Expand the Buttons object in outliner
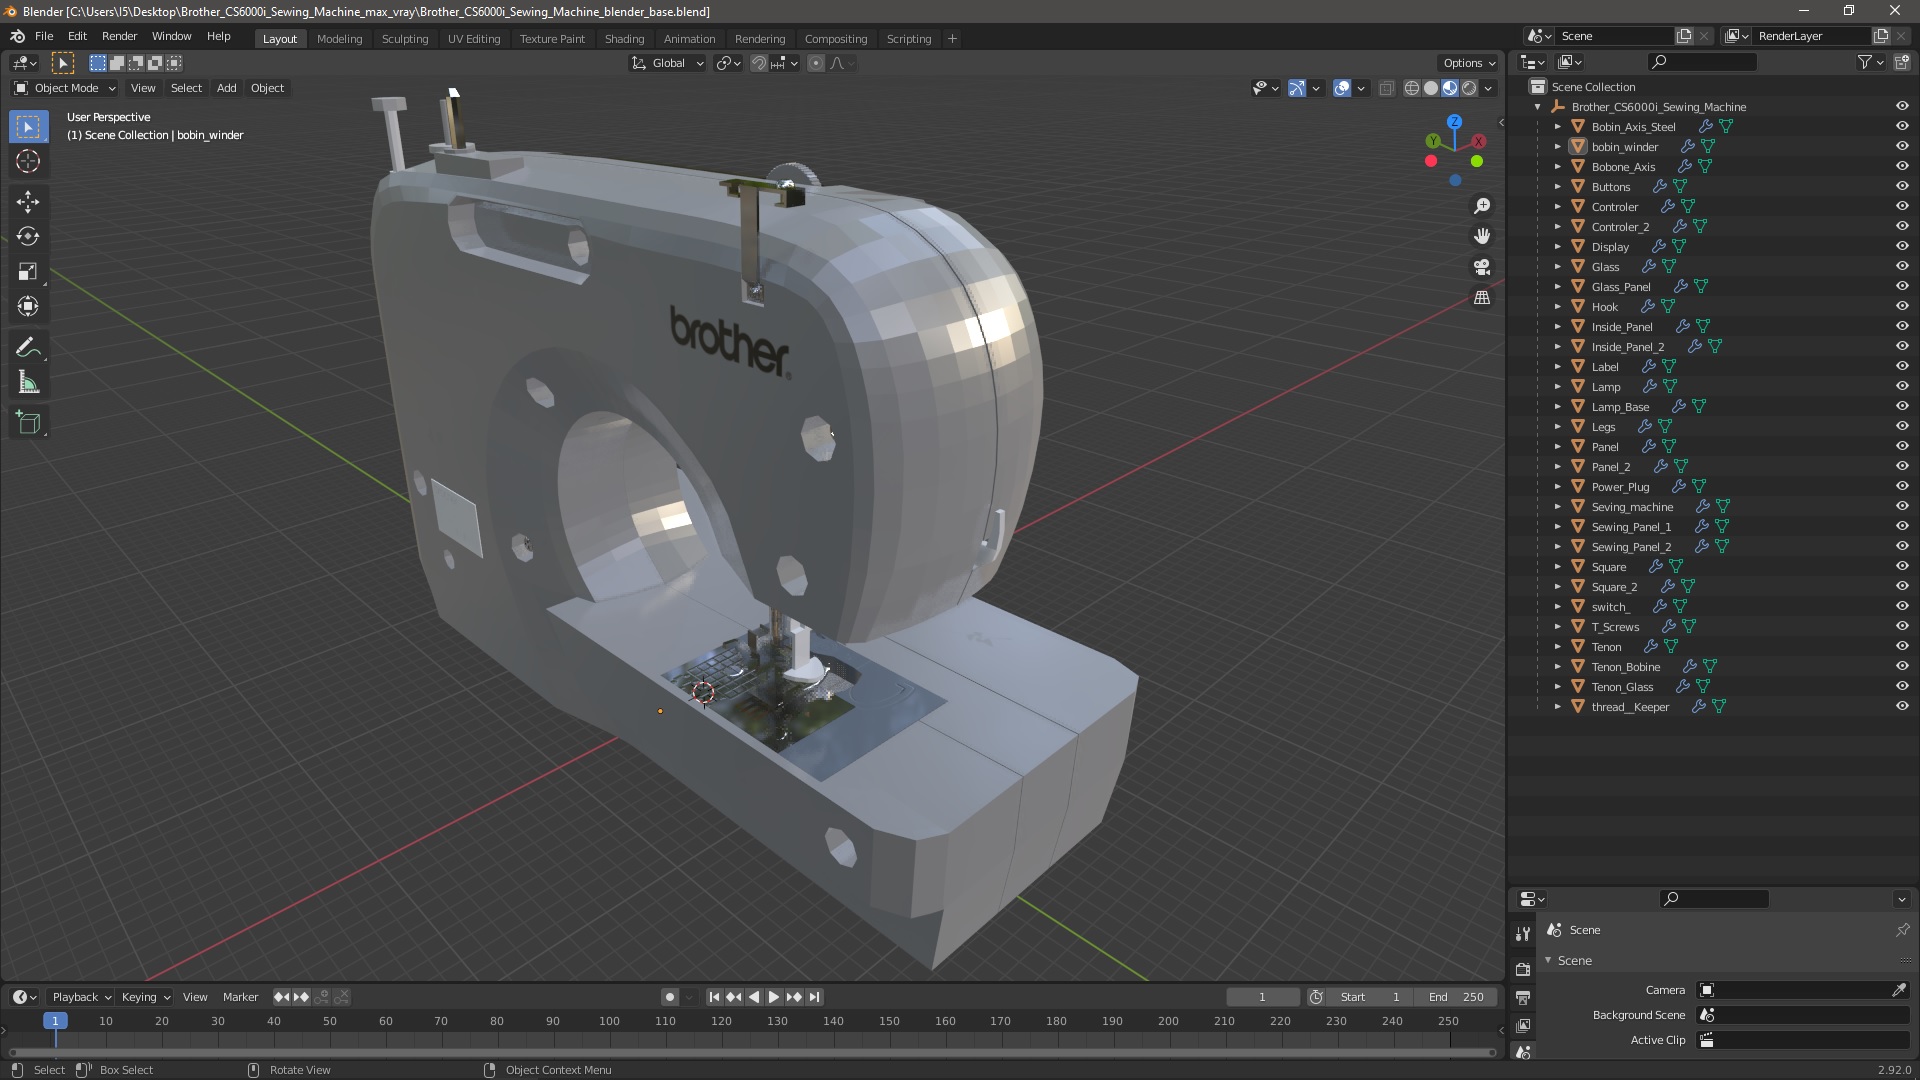 coord(1557,187)
